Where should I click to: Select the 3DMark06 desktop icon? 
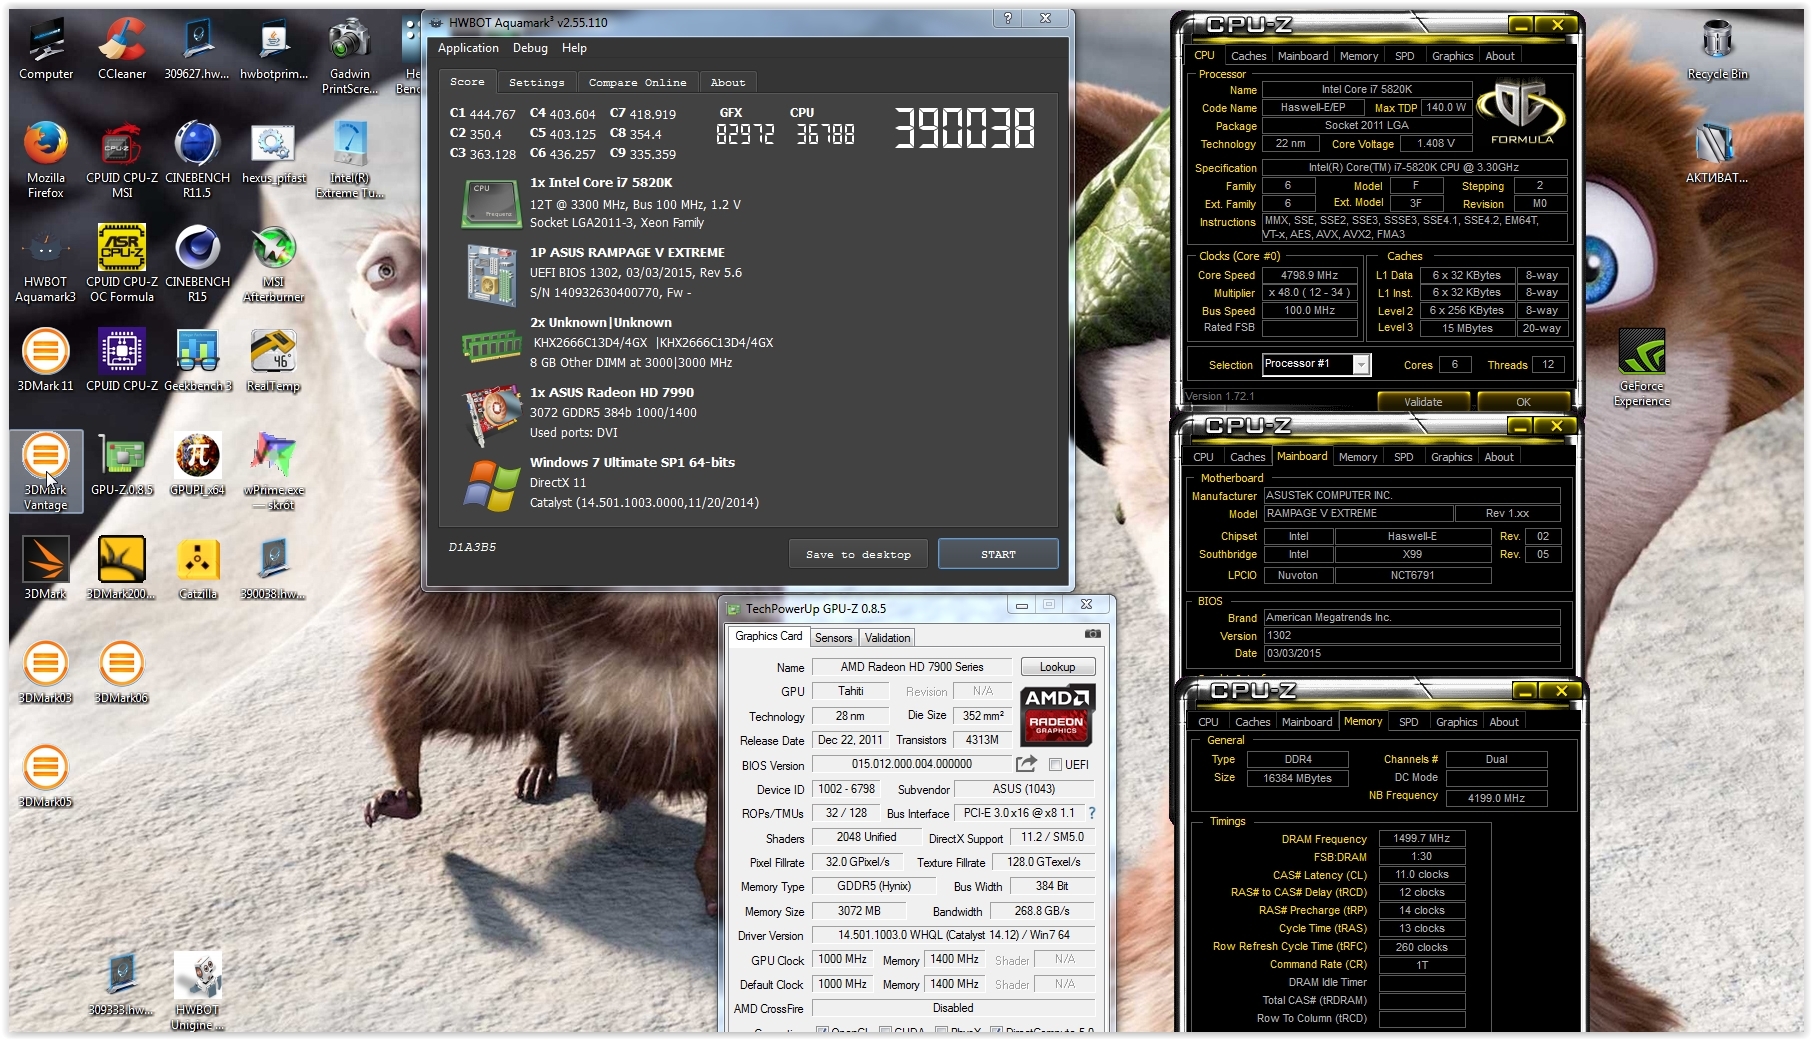[x=122, y=672]
